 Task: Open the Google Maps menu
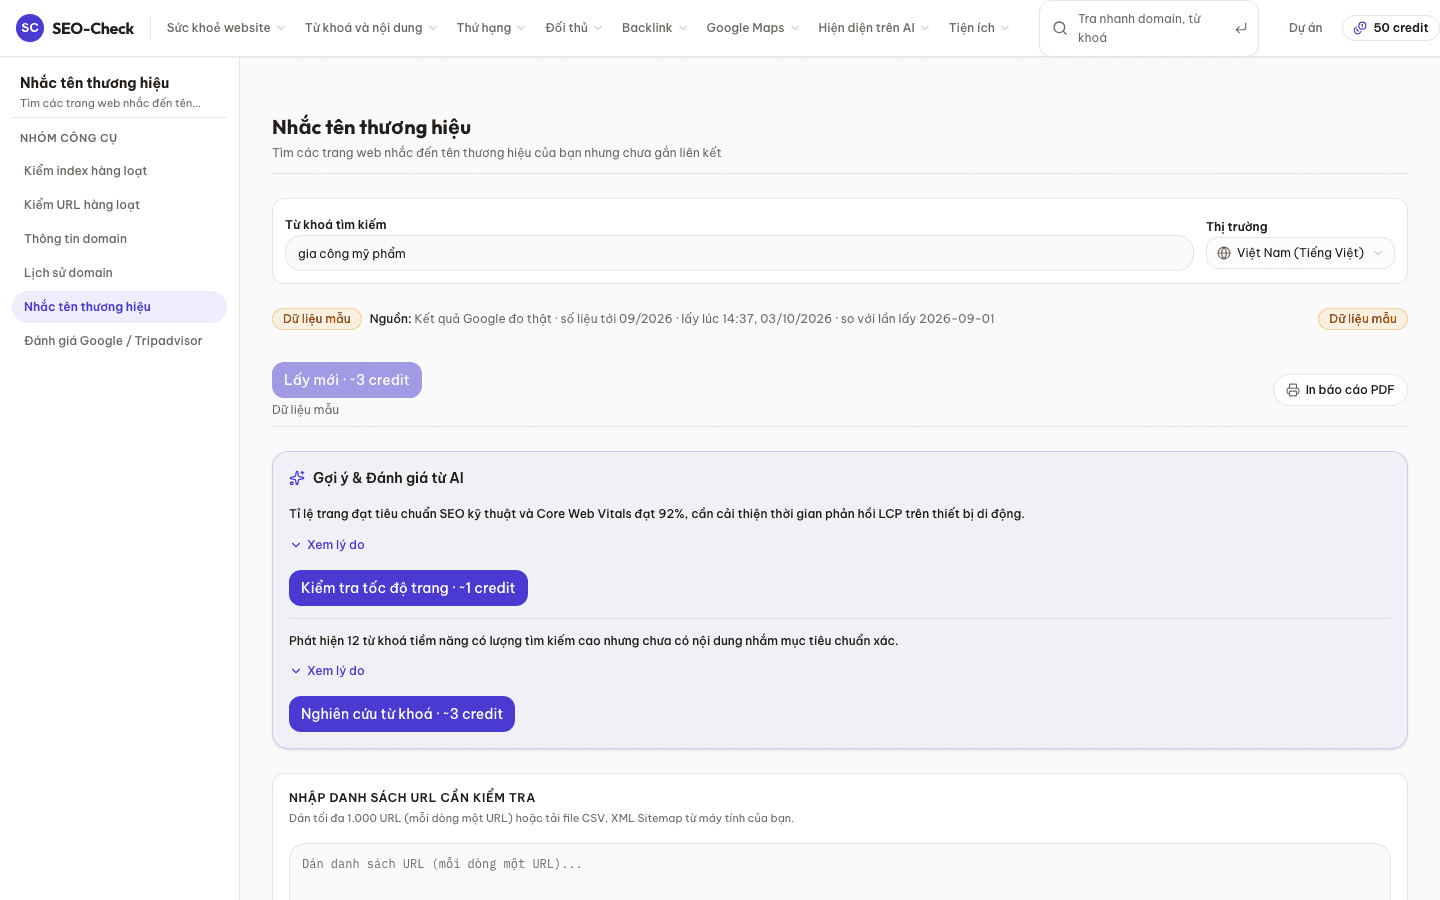[753, 28]
